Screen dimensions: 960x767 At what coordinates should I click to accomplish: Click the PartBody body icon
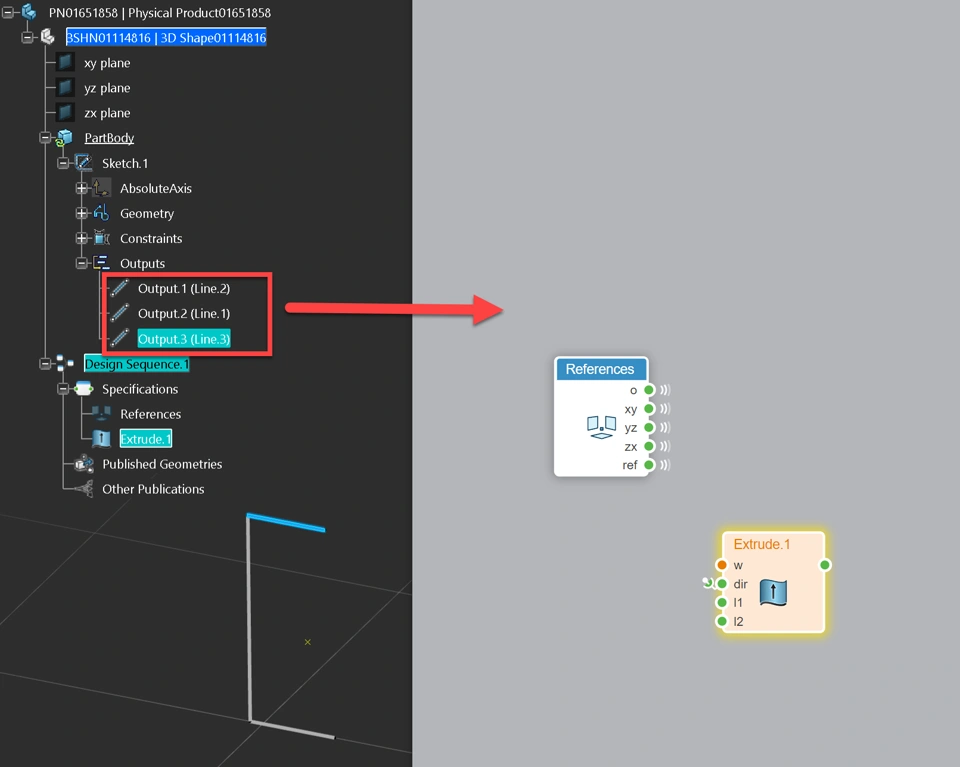[64, 138]
